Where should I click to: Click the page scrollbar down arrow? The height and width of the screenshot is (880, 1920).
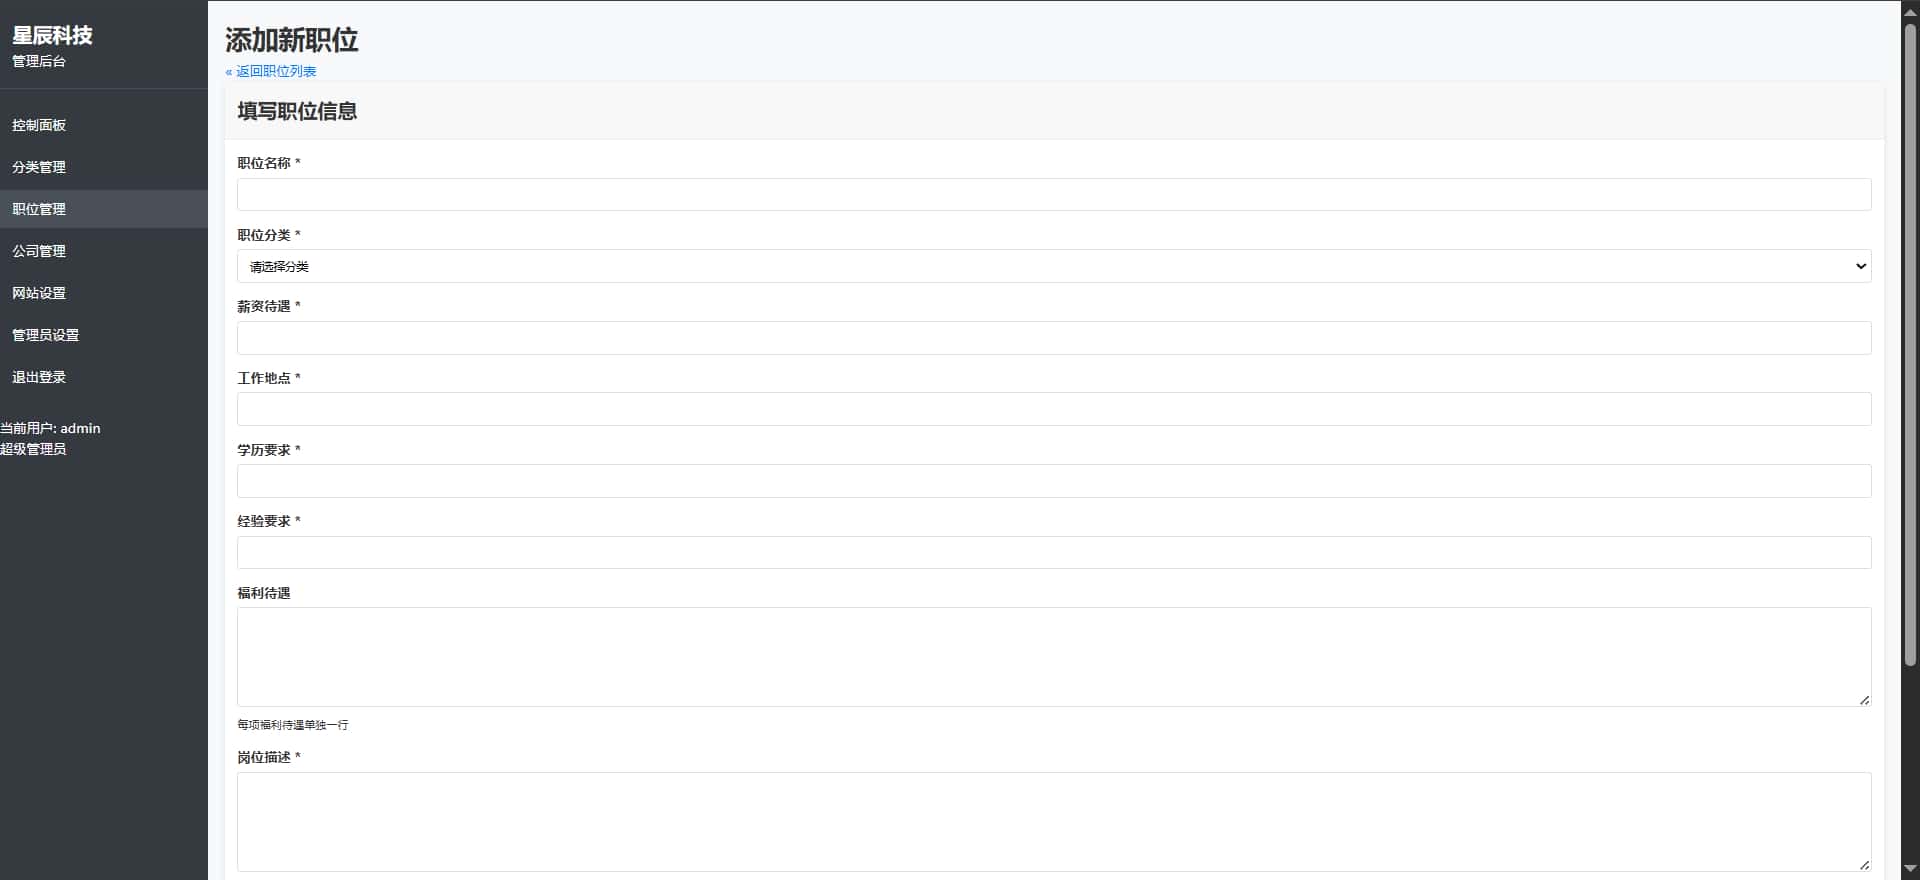click(1910, 870)
